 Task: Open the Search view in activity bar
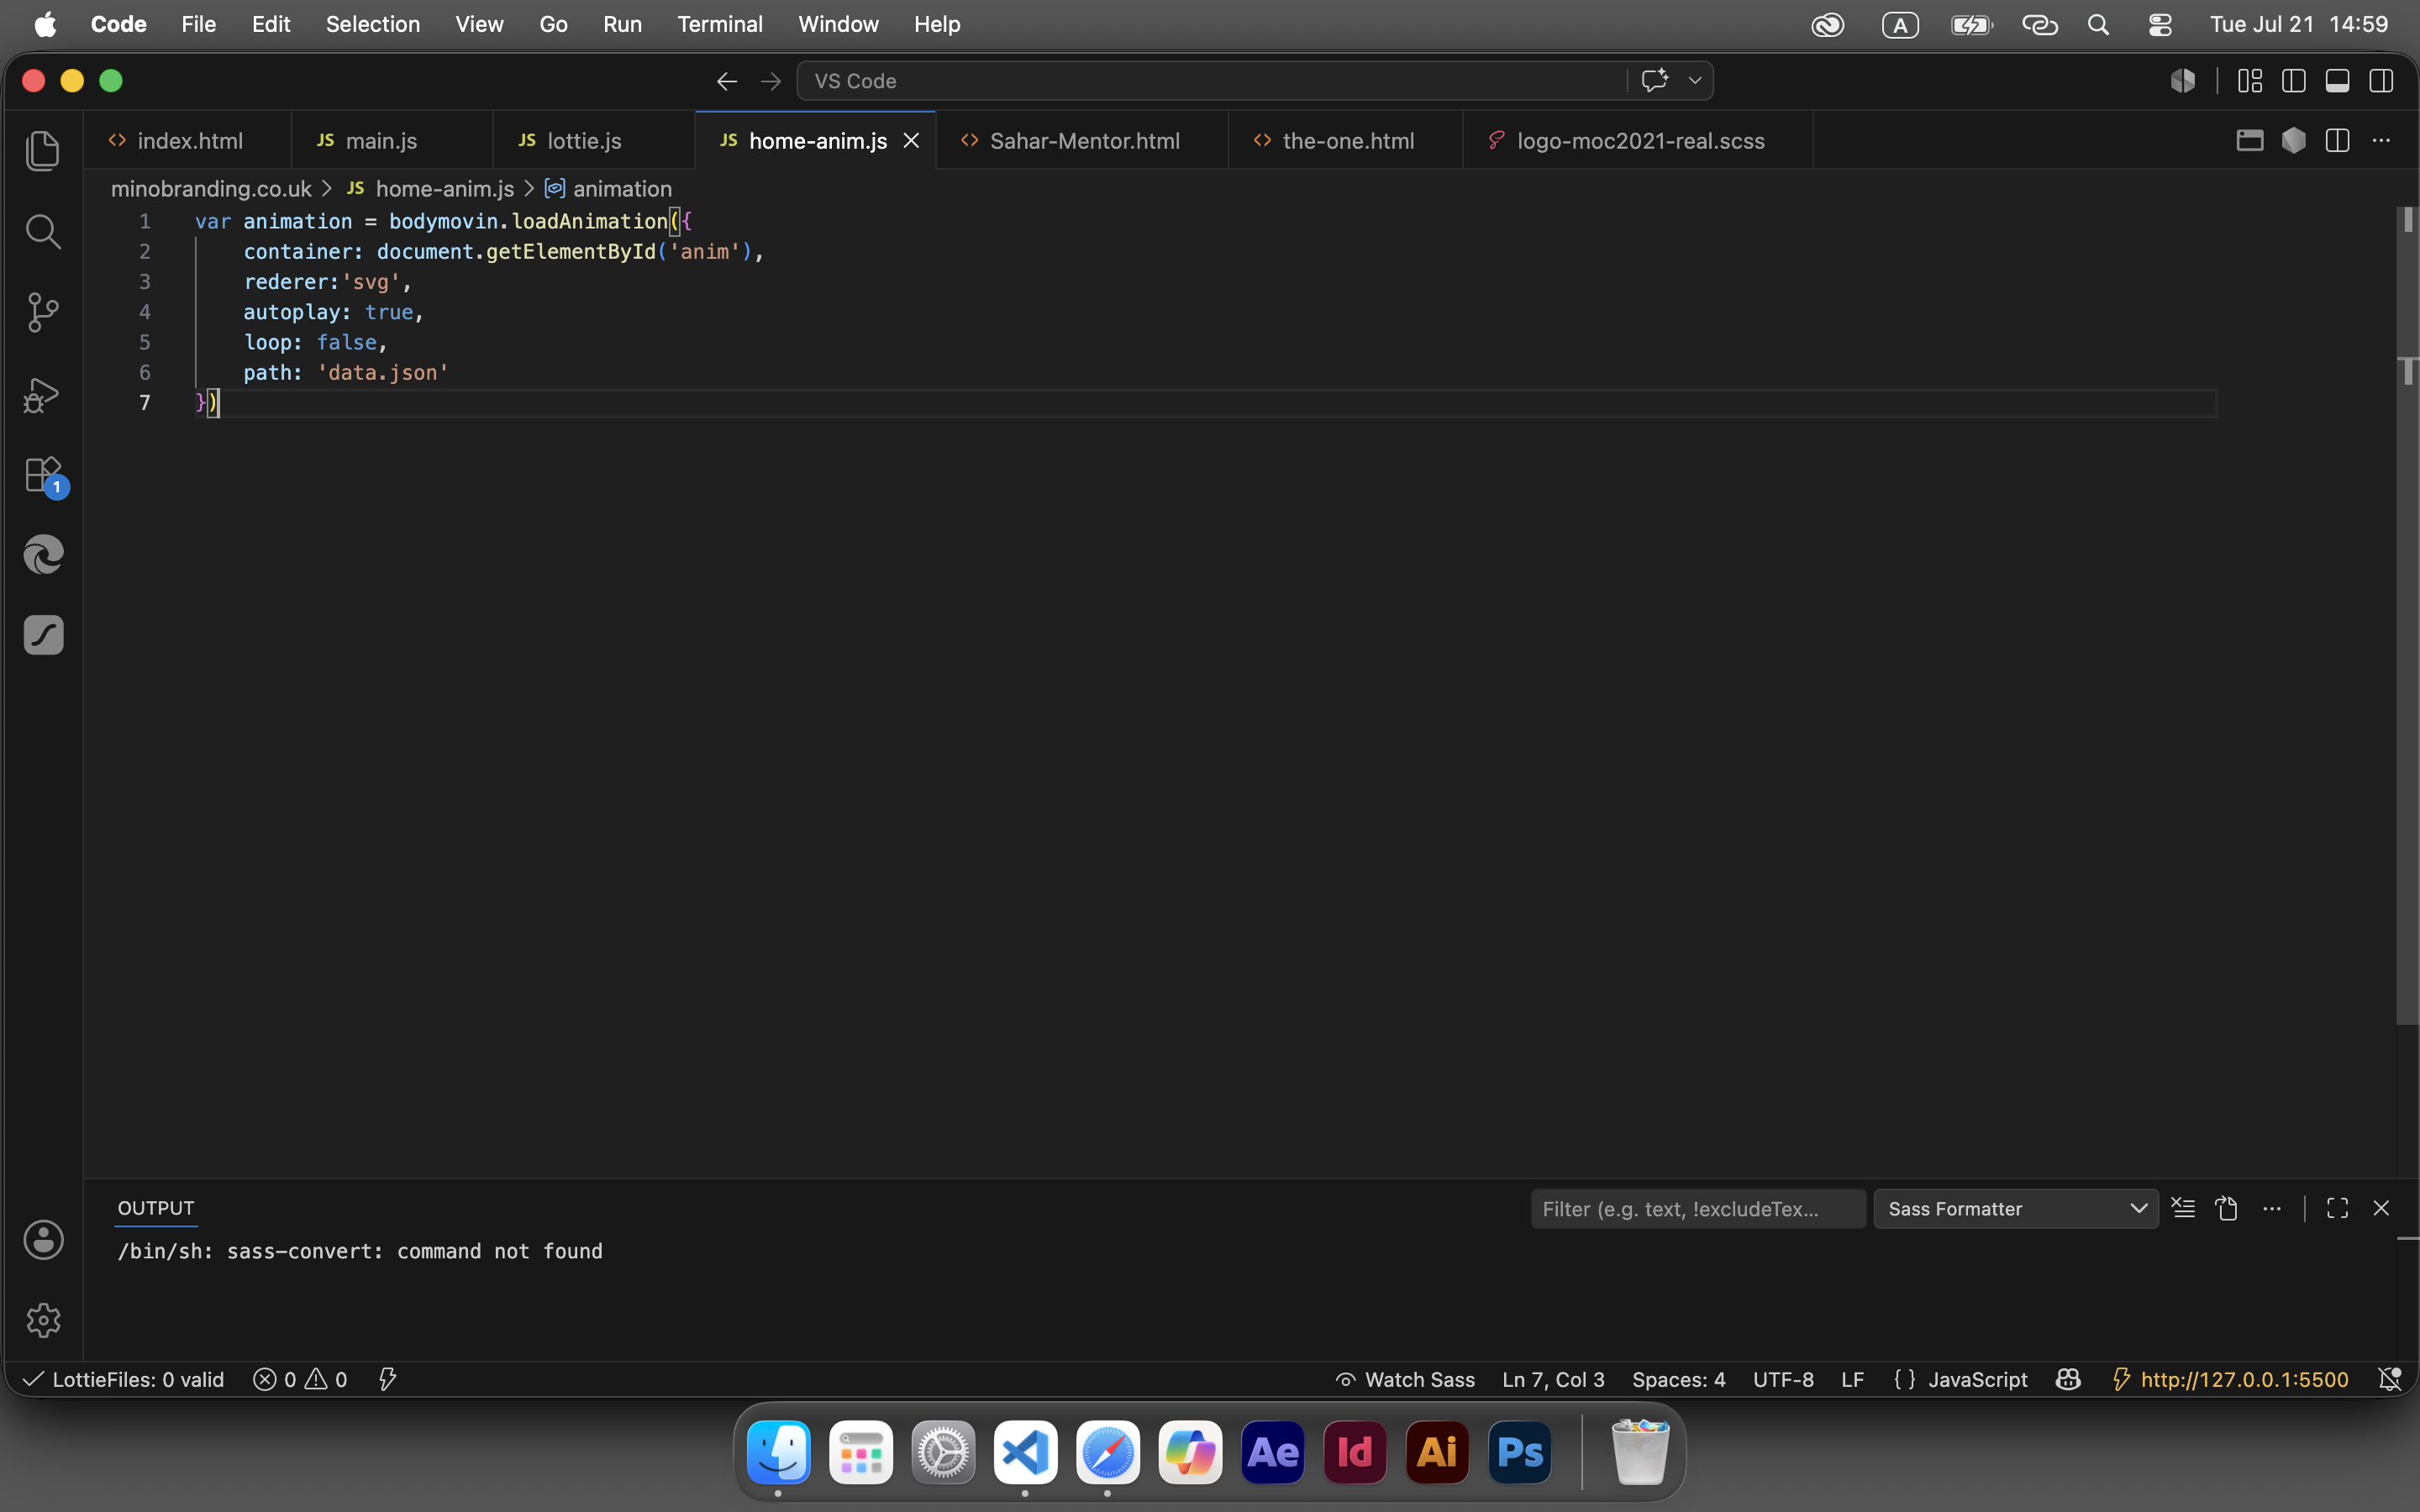click(43, 232)
